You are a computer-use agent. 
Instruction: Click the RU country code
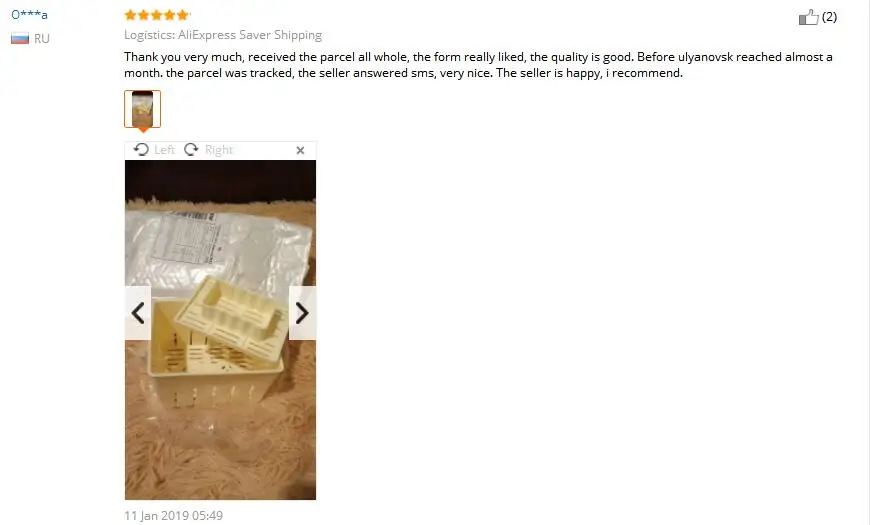[42, 38]
